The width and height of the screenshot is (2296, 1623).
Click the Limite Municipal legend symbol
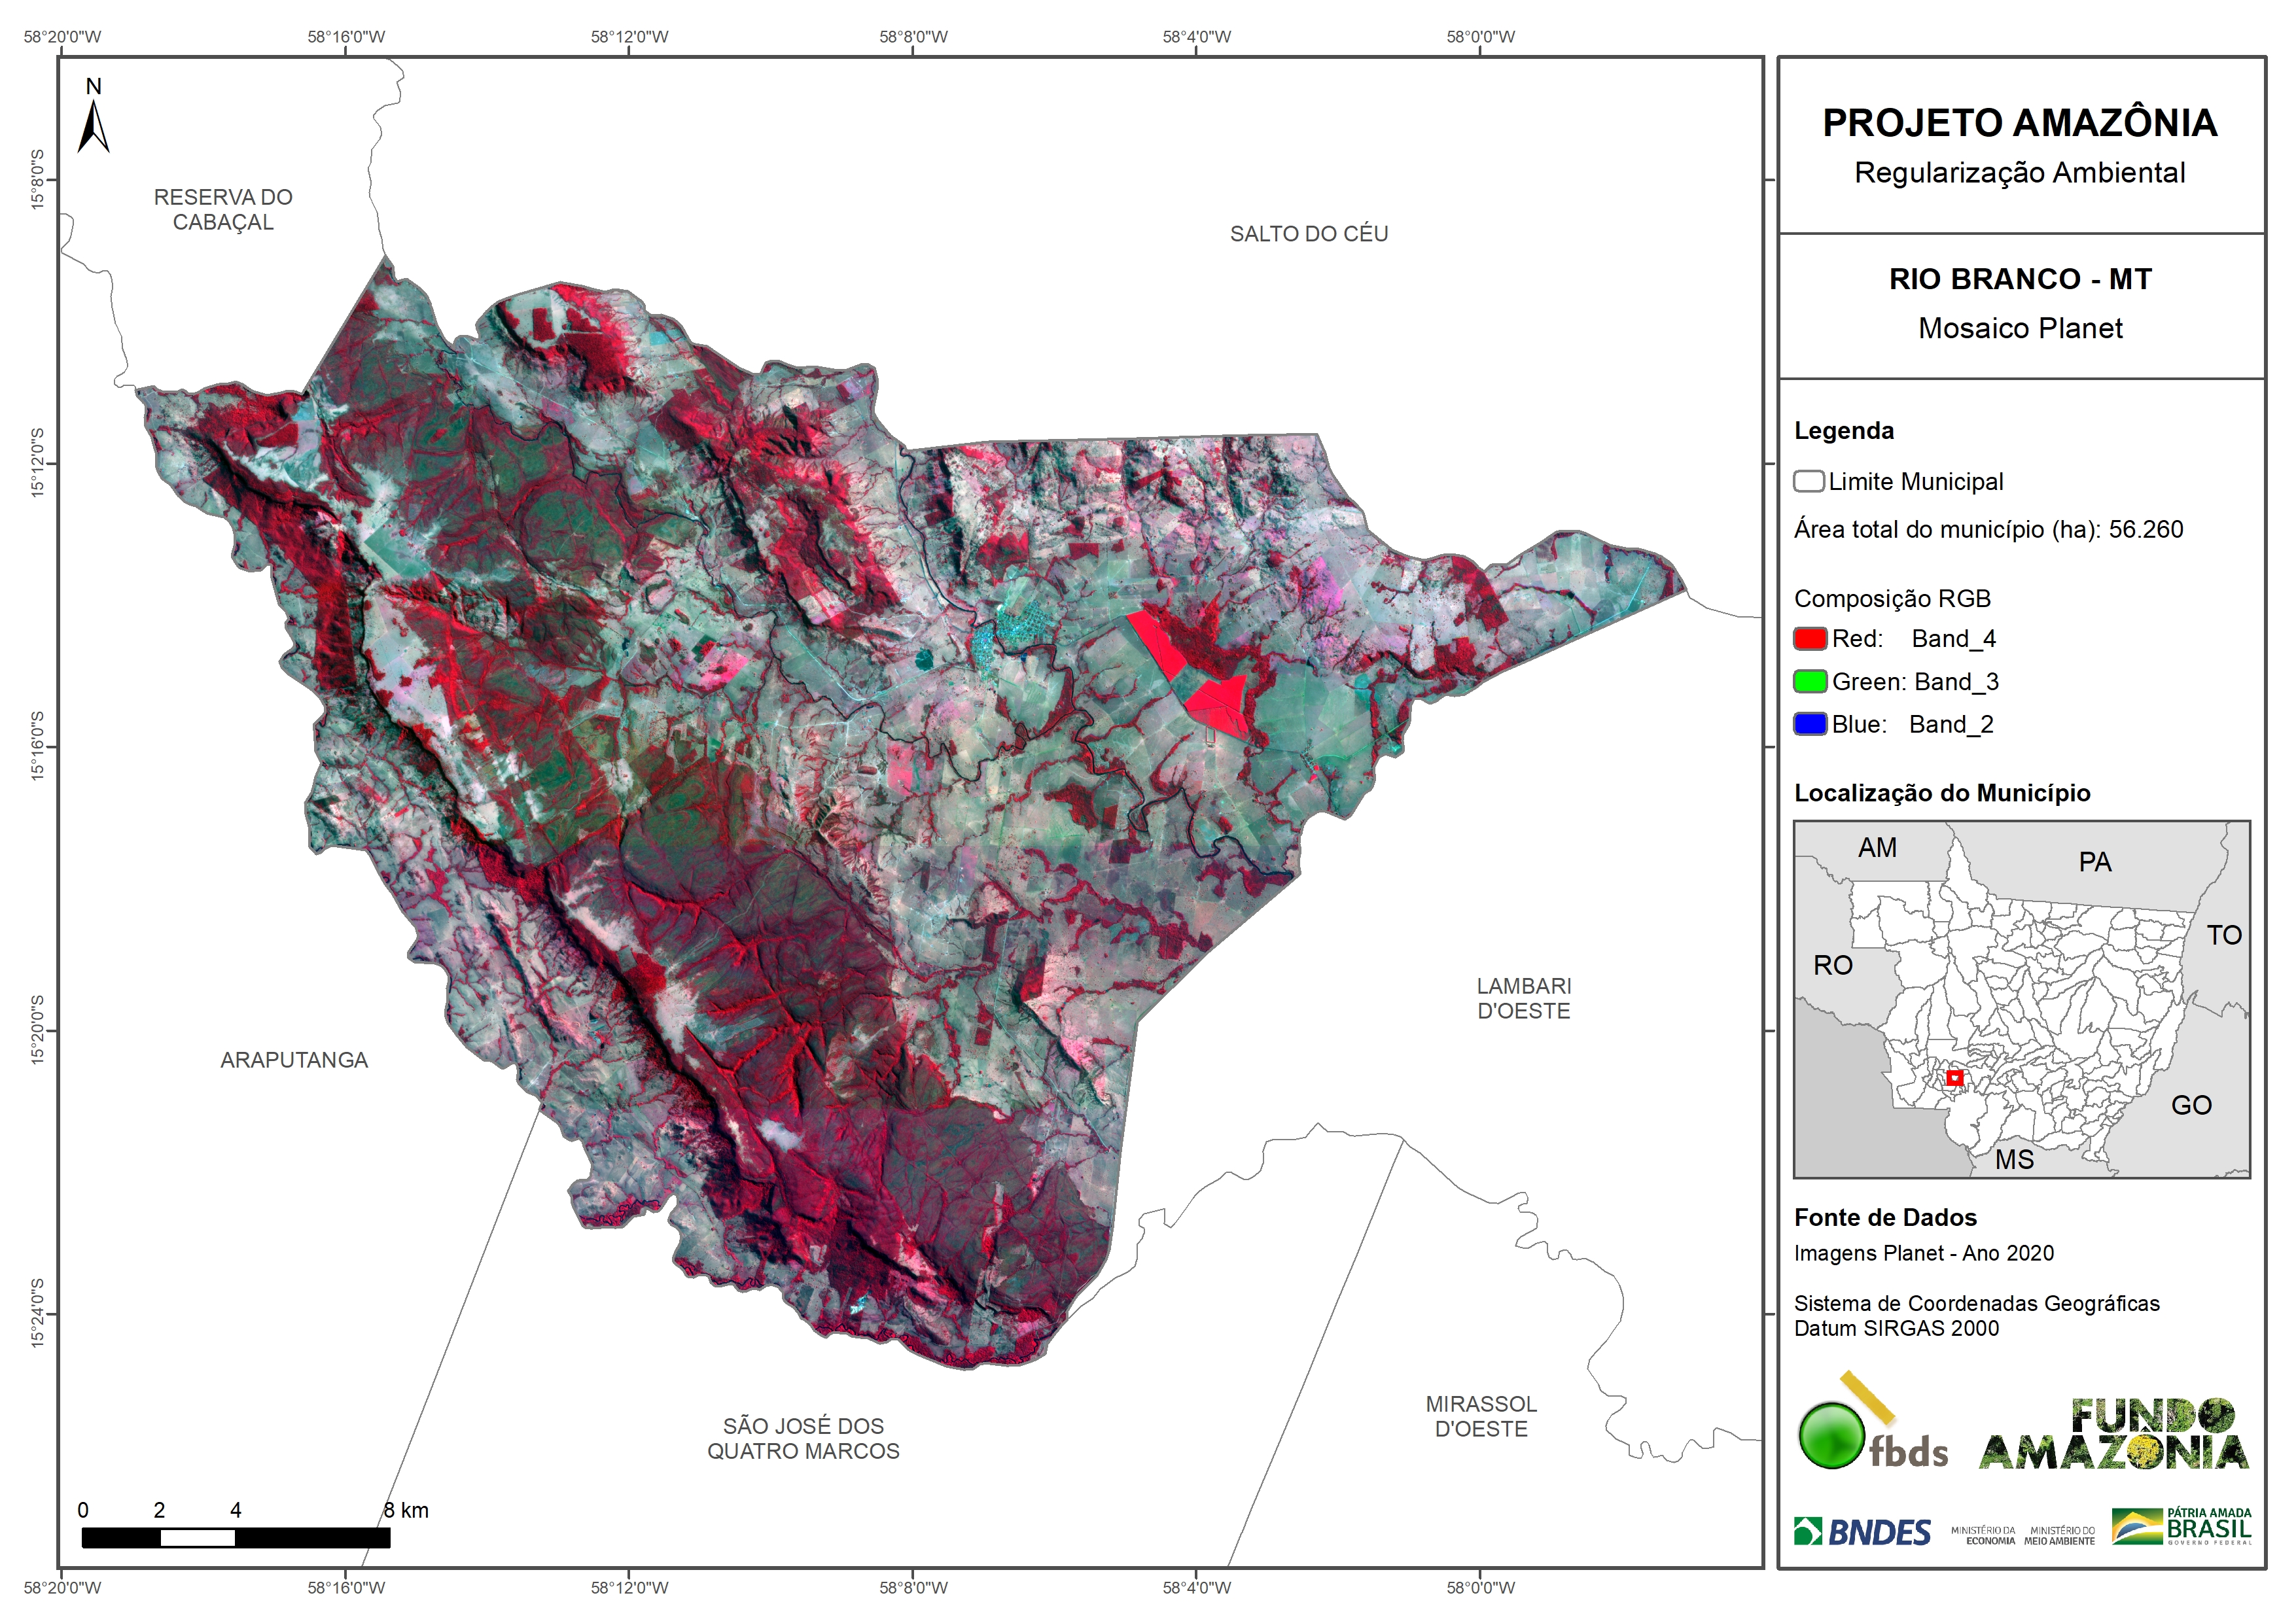[1808, 481]
